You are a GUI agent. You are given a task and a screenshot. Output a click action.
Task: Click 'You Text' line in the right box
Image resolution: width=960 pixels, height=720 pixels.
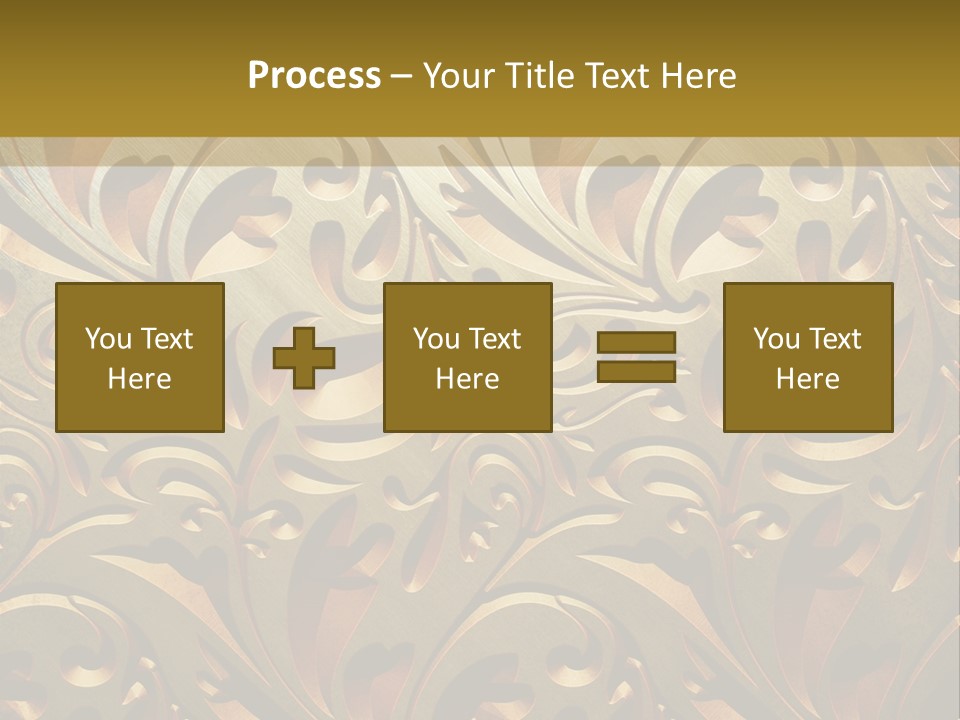click(808, 339)
